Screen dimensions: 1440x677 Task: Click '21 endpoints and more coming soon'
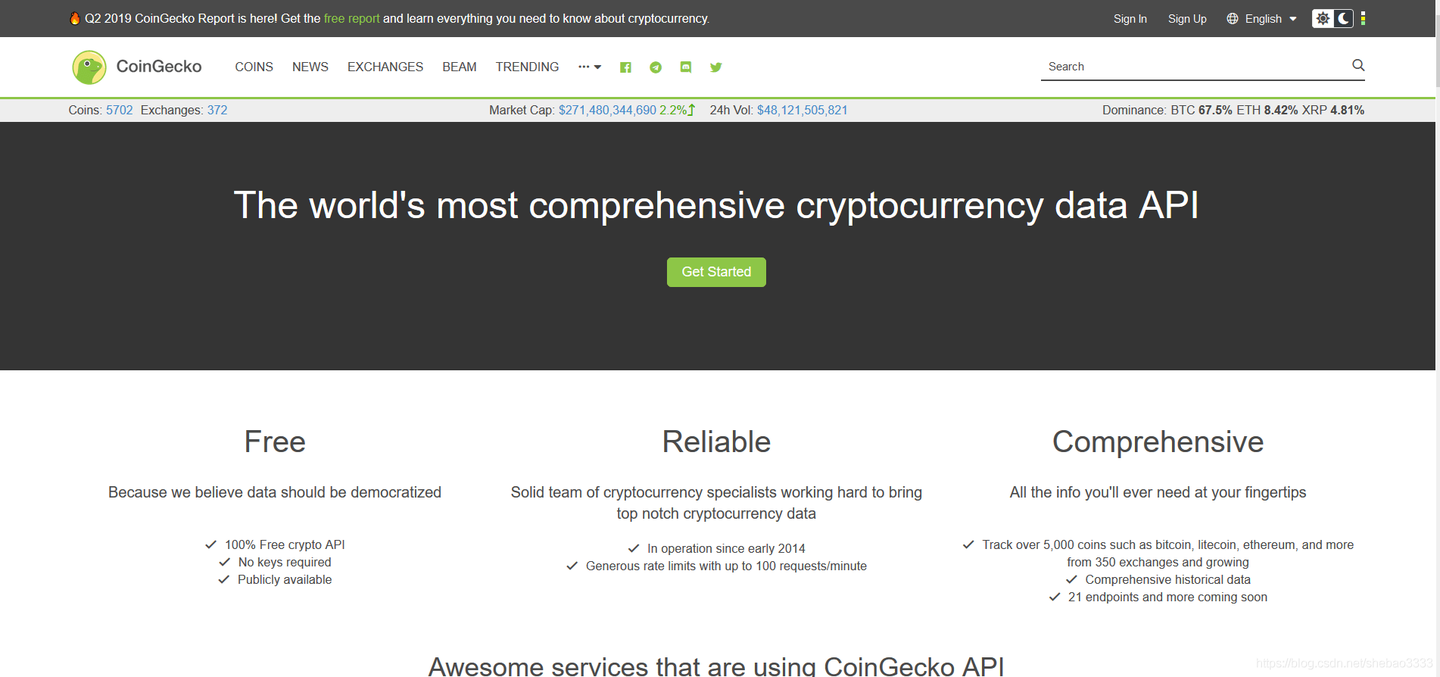1158,597
